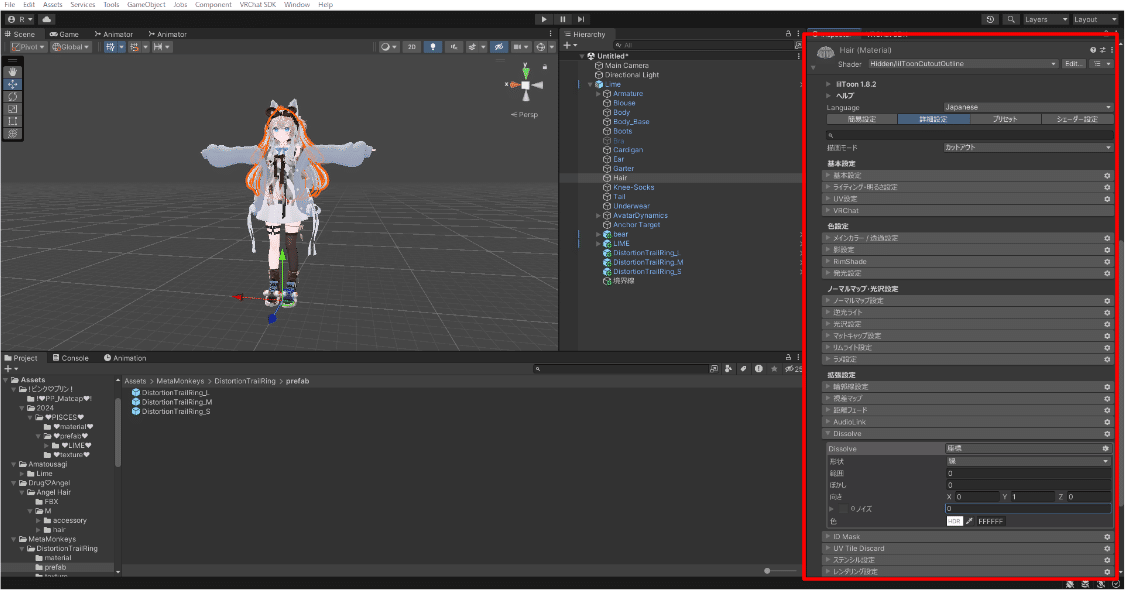Switch to the Console tab
Image resolution: width=1128 pixels, height=592 pixels.
(x=70, y=358)
